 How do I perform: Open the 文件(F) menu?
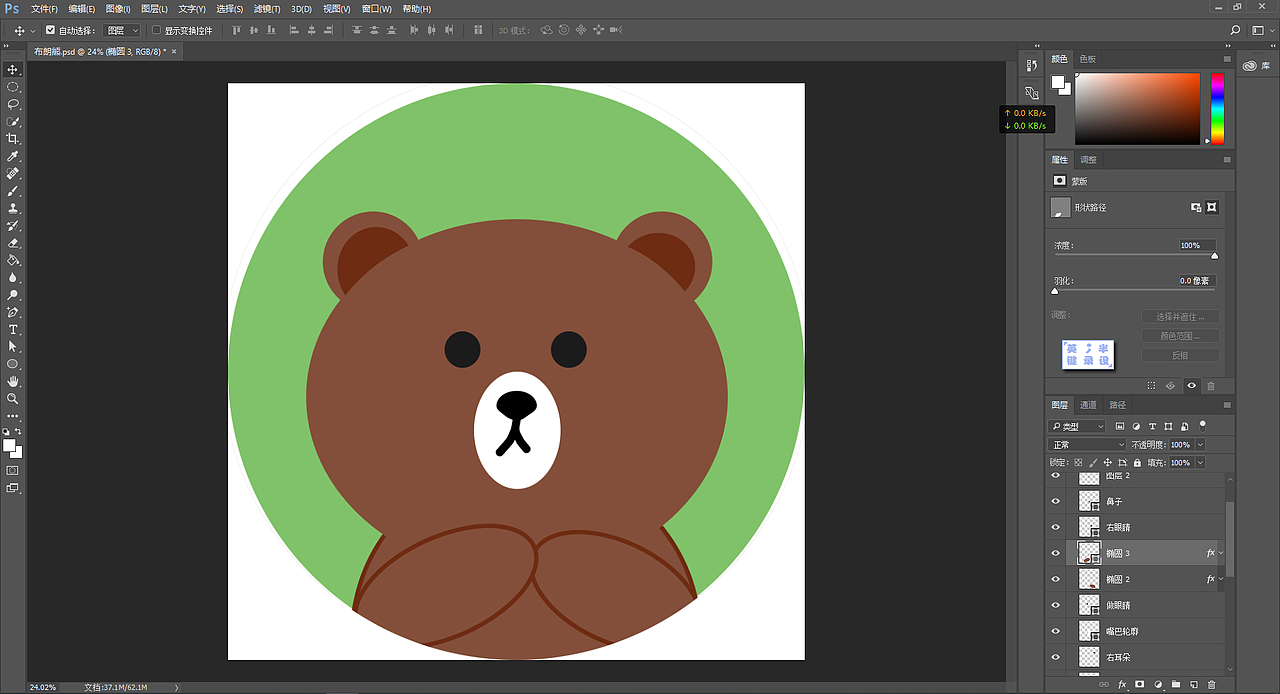tap(44, 9)
